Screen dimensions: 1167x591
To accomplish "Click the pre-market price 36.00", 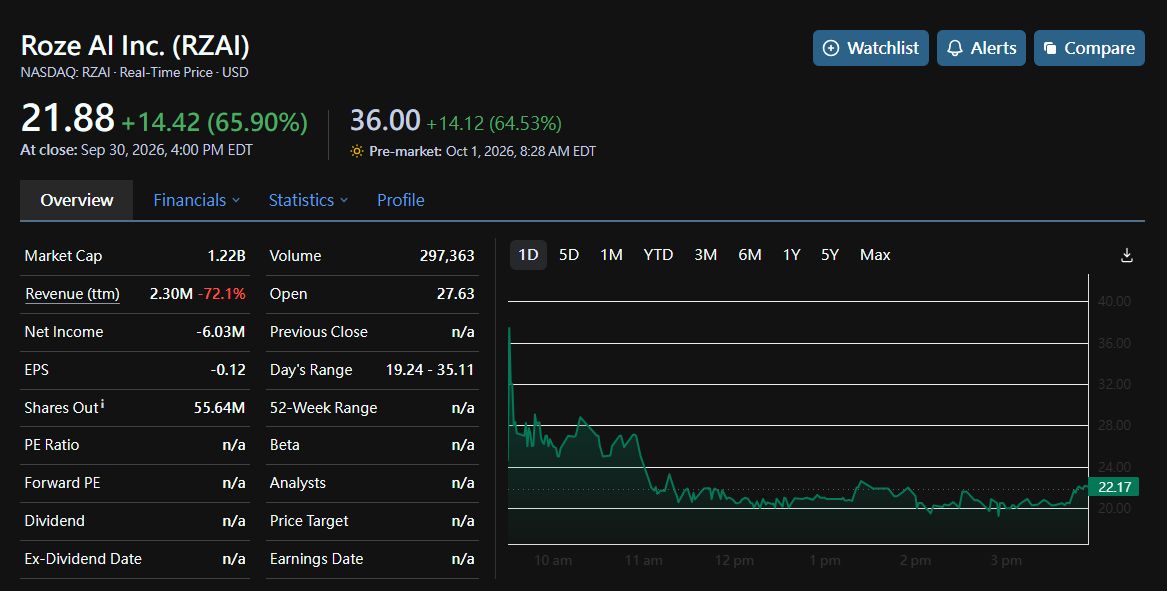I will 386,120.
